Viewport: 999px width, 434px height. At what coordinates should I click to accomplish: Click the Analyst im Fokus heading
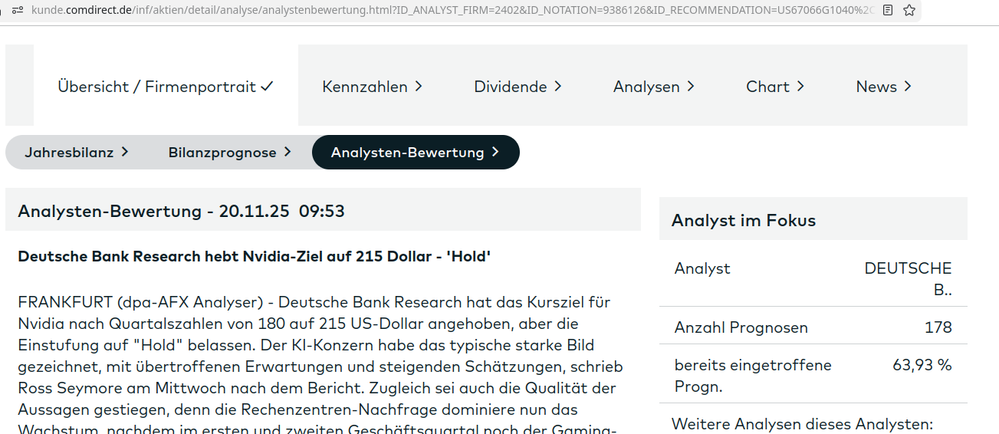pyautogui.click(x=744, y=221)
